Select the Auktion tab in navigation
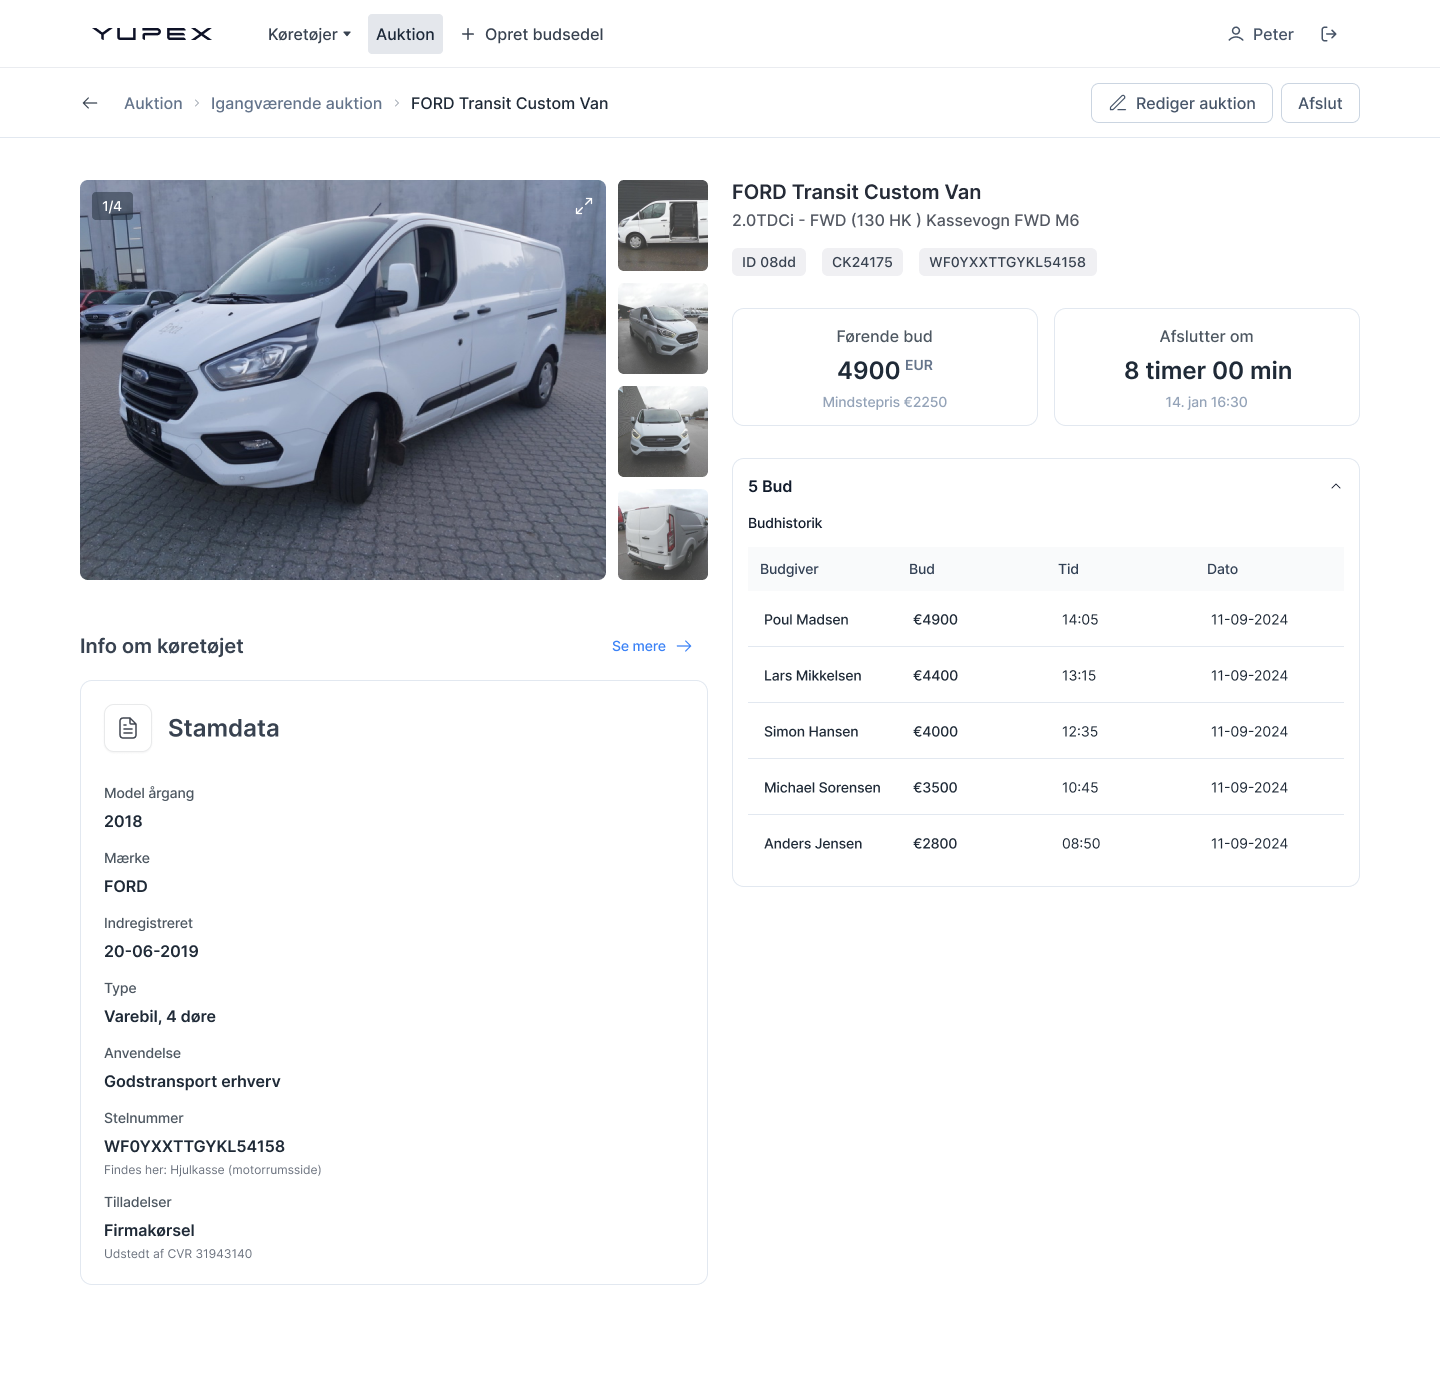 (x=405, y=34)
